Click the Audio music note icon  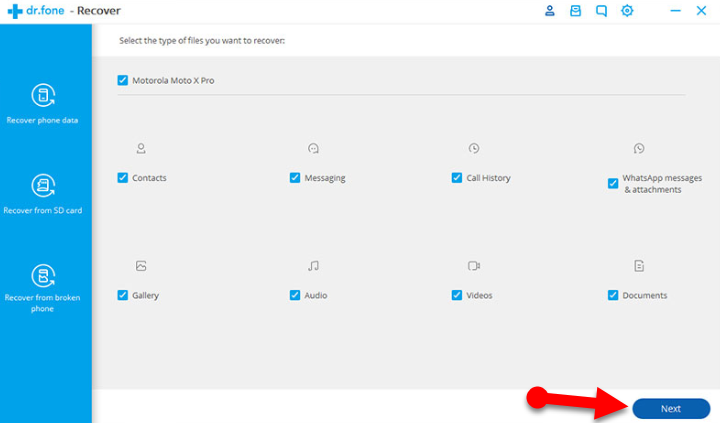[x=313, y=266]
